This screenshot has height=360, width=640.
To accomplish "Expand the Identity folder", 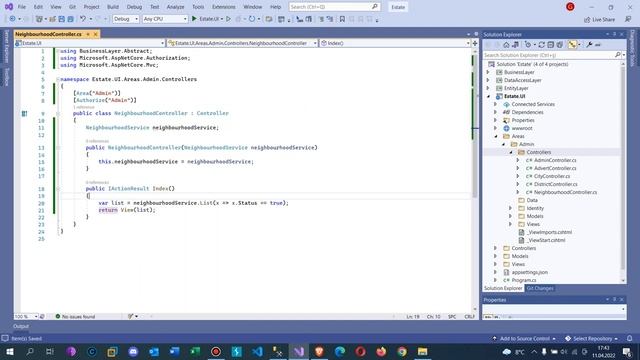I will tap(510, 208).
